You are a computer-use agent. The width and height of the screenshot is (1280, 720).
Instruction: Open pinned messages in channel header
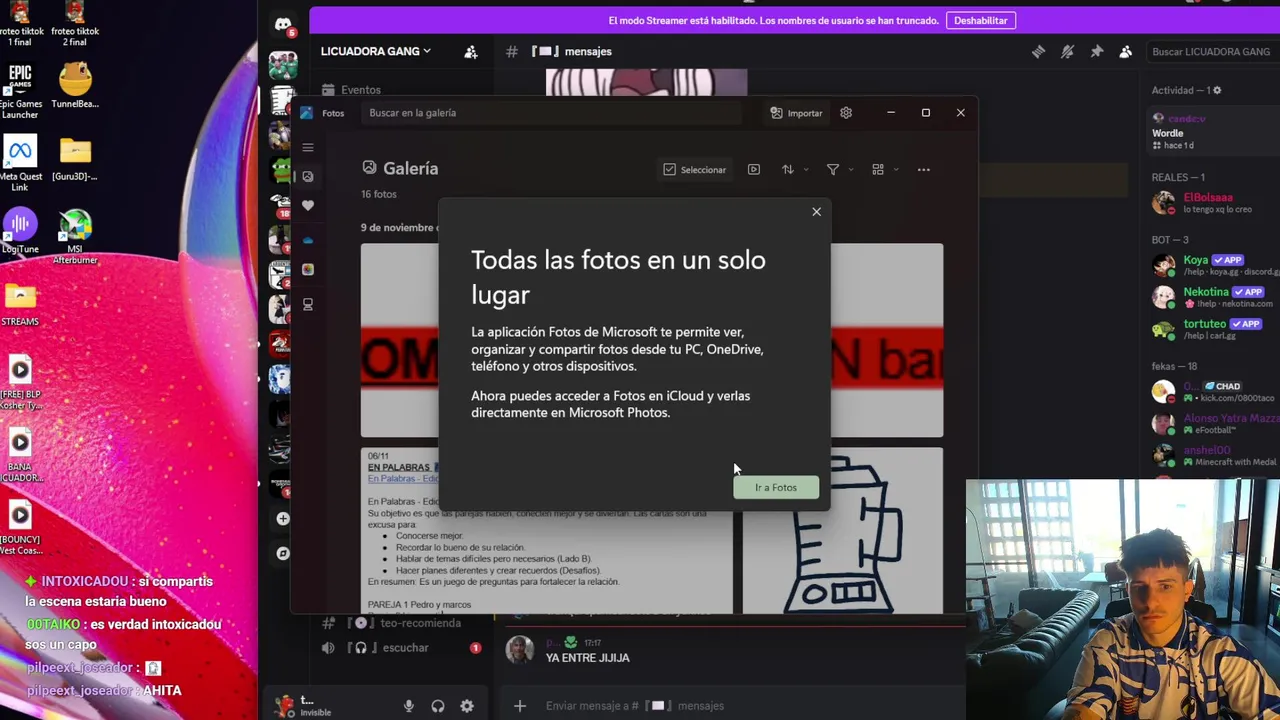coord(1097,52)
